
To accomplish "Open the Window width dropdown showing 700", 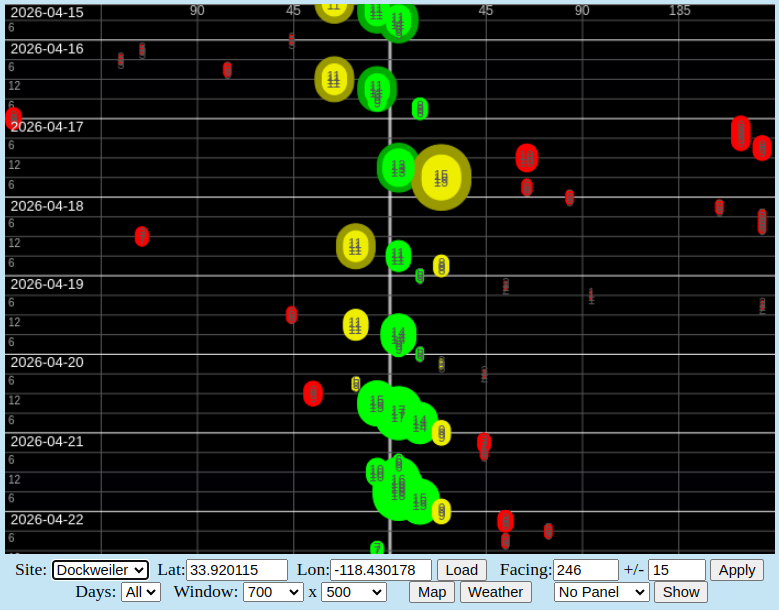I will (x=273, y=592).
